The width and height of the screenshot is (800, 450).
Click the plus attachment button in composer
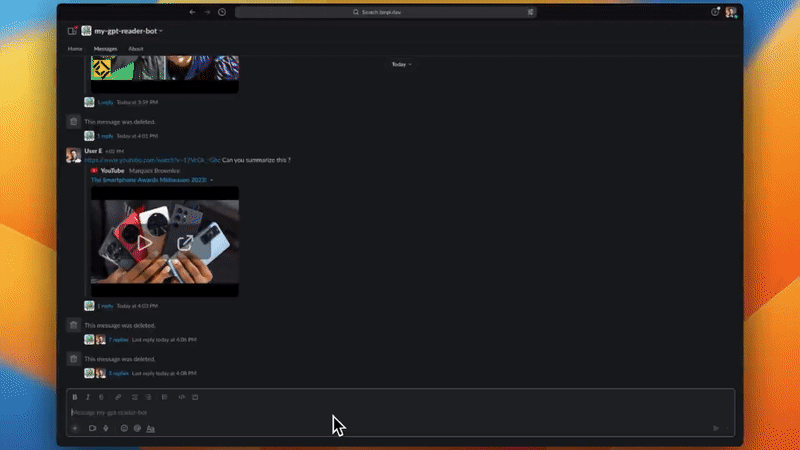tap(74, 428)
